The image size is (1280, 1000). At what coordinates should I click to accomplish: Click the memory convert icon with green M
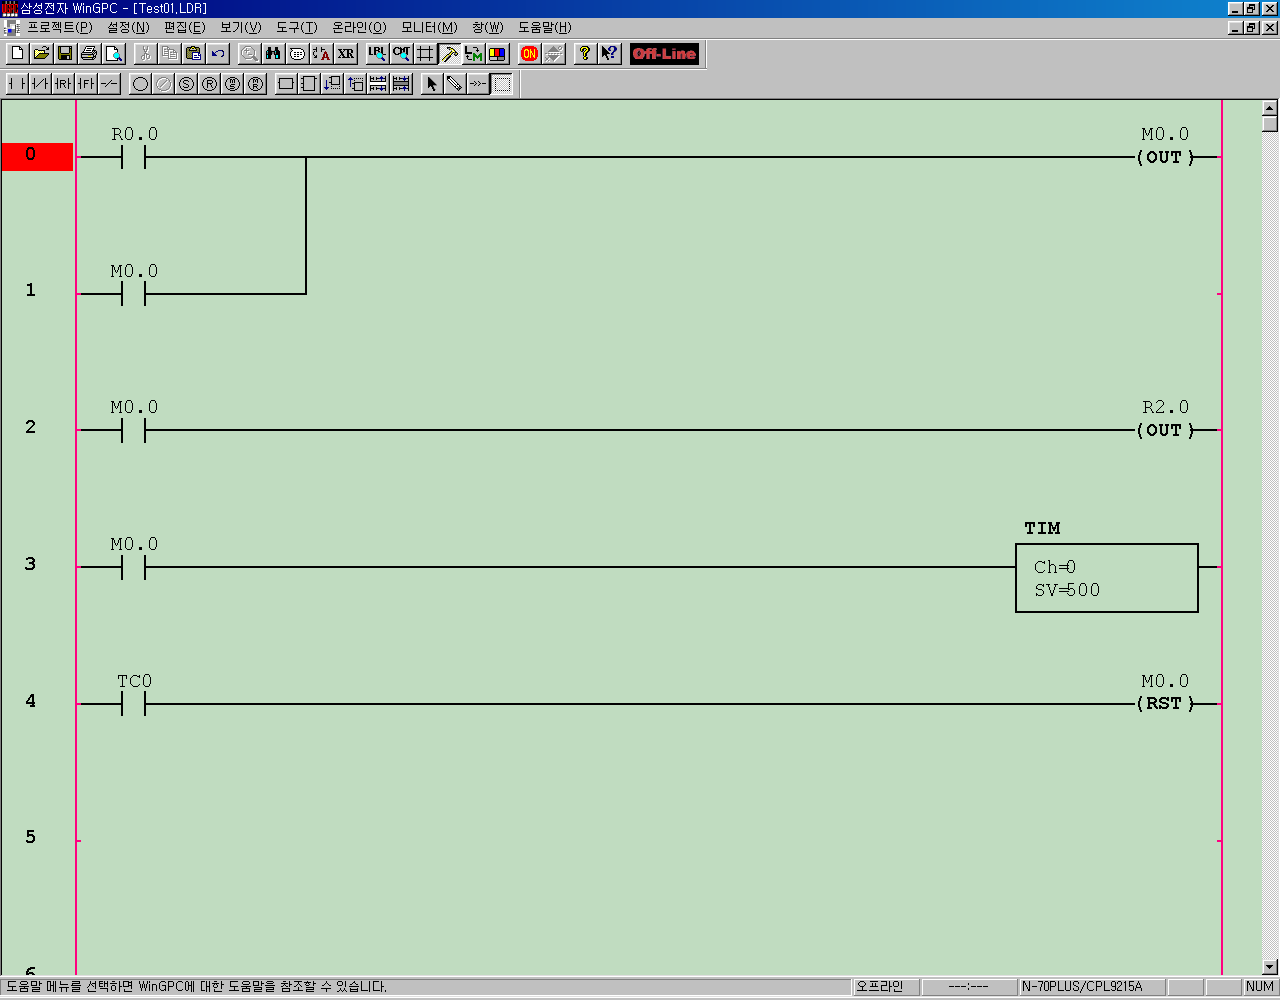(x=473, y=54)
